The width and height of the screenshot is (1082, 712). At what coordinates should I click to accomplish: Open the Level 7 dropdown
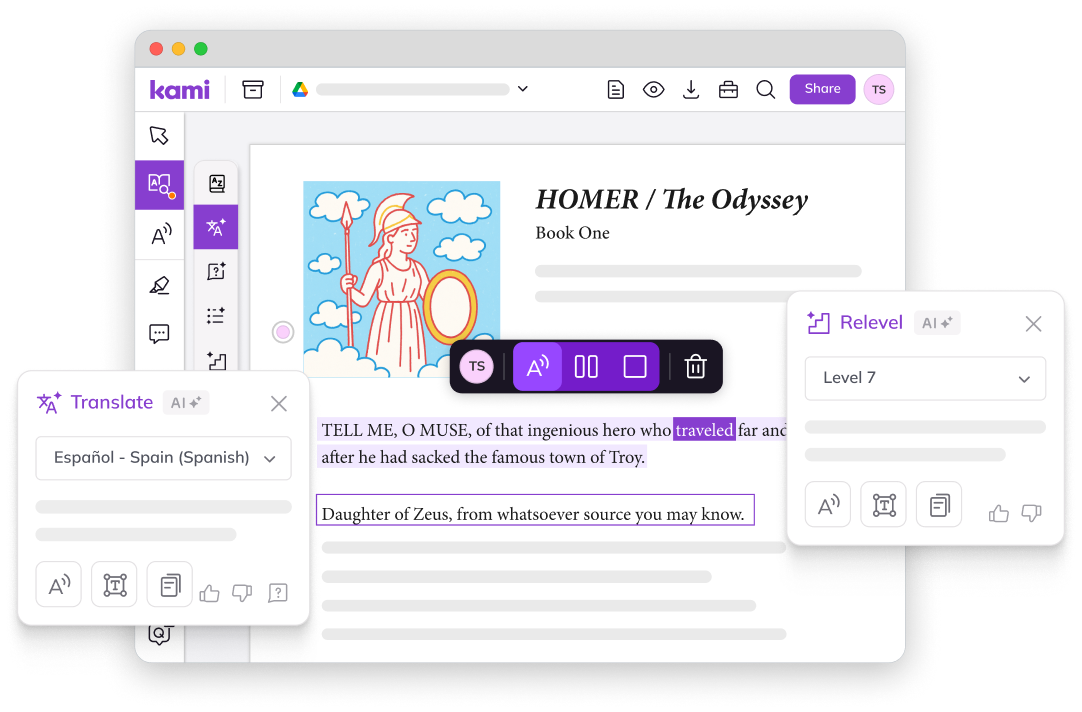pos(925,378)
